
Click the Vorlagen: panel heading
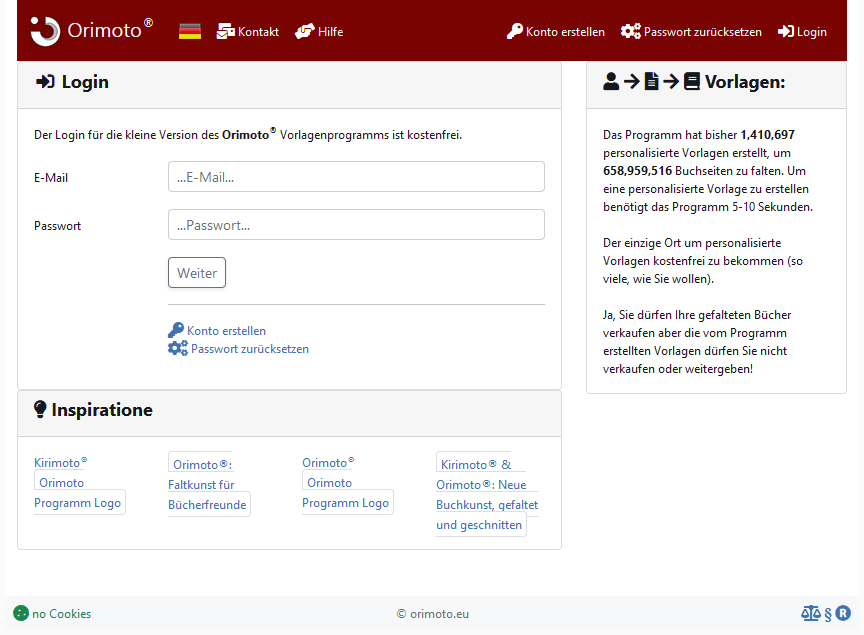(745, 82)
